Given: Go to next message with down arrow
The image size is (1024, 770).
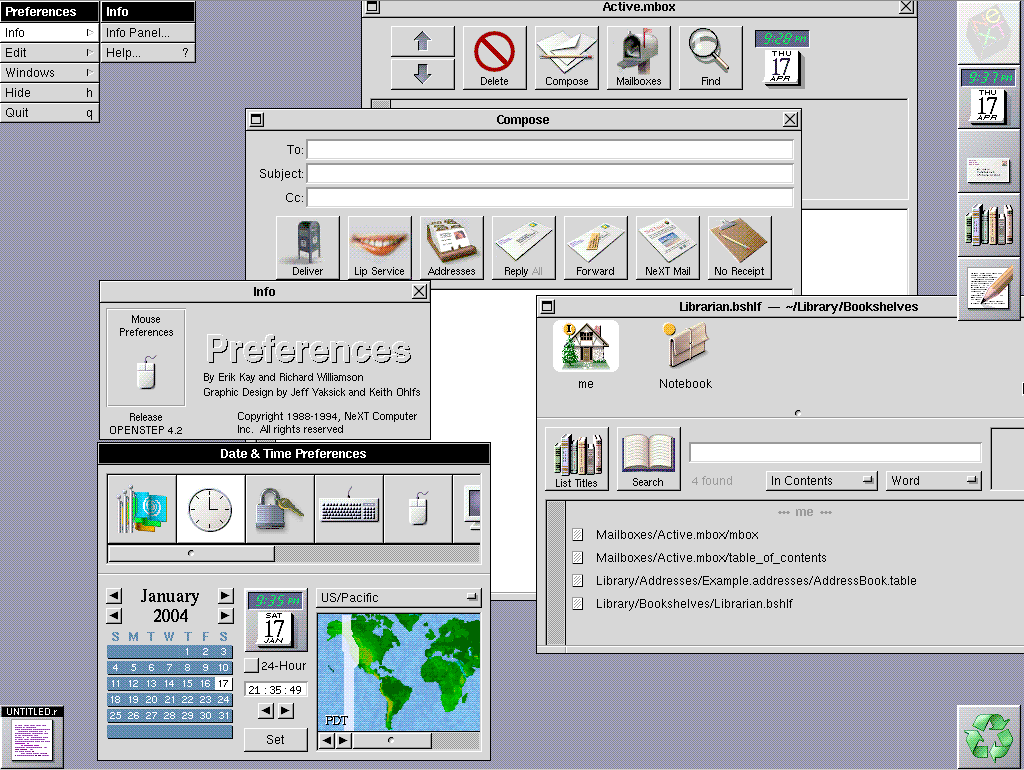Looking at the screenshot, I should click(423, 74).
